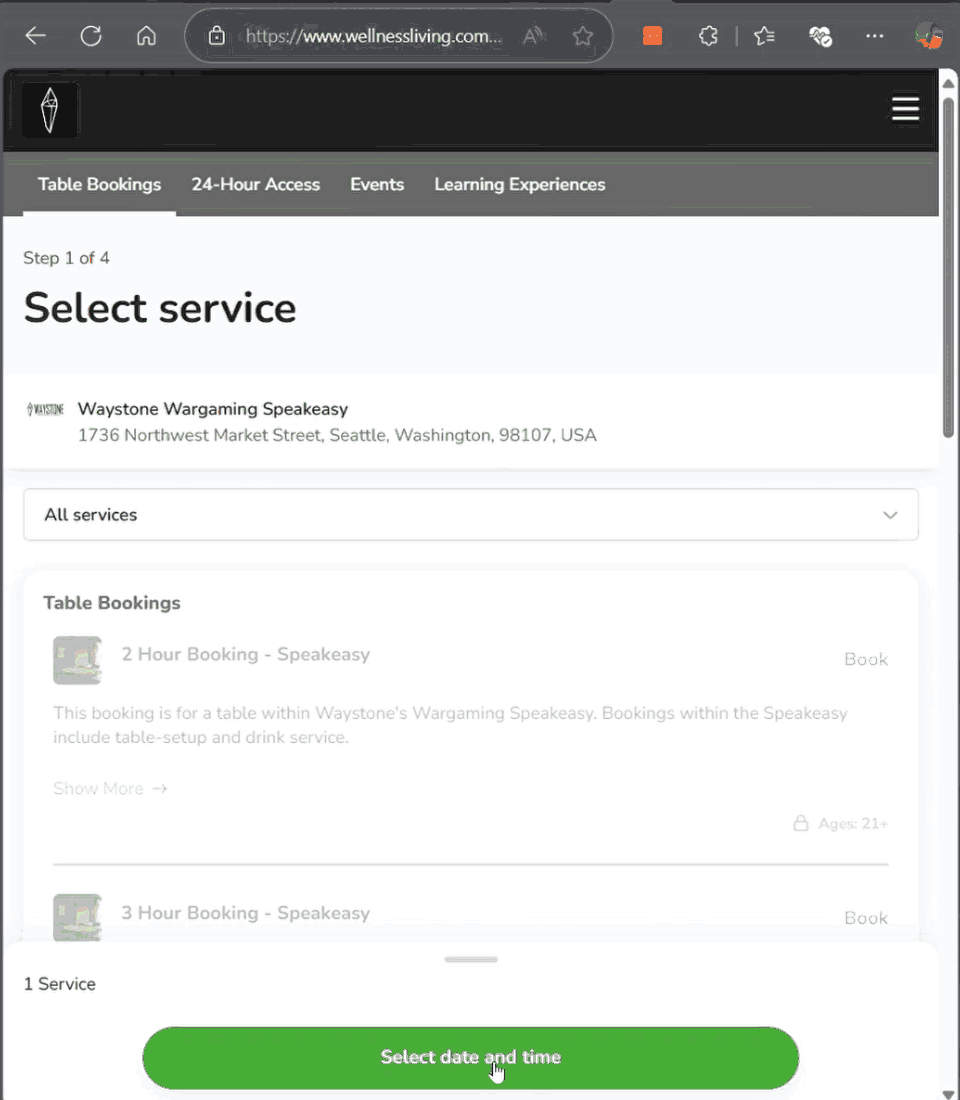Click the Step 1 of 4 indicator
Viewport: 960px width, 1100px height.
point(66,258)
